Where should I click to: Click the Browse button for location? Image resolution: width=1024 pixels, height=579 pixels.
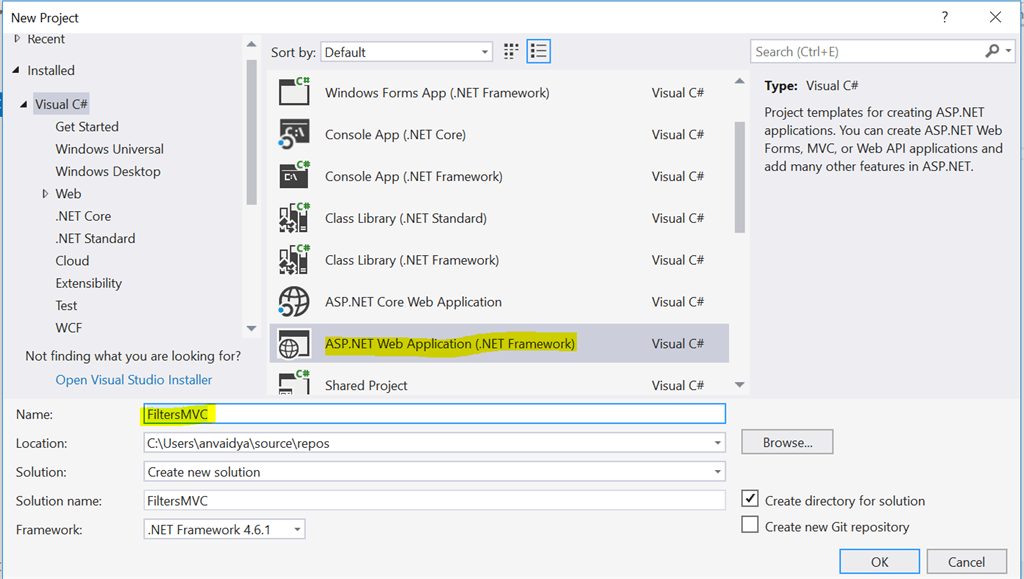pos(786,441)
